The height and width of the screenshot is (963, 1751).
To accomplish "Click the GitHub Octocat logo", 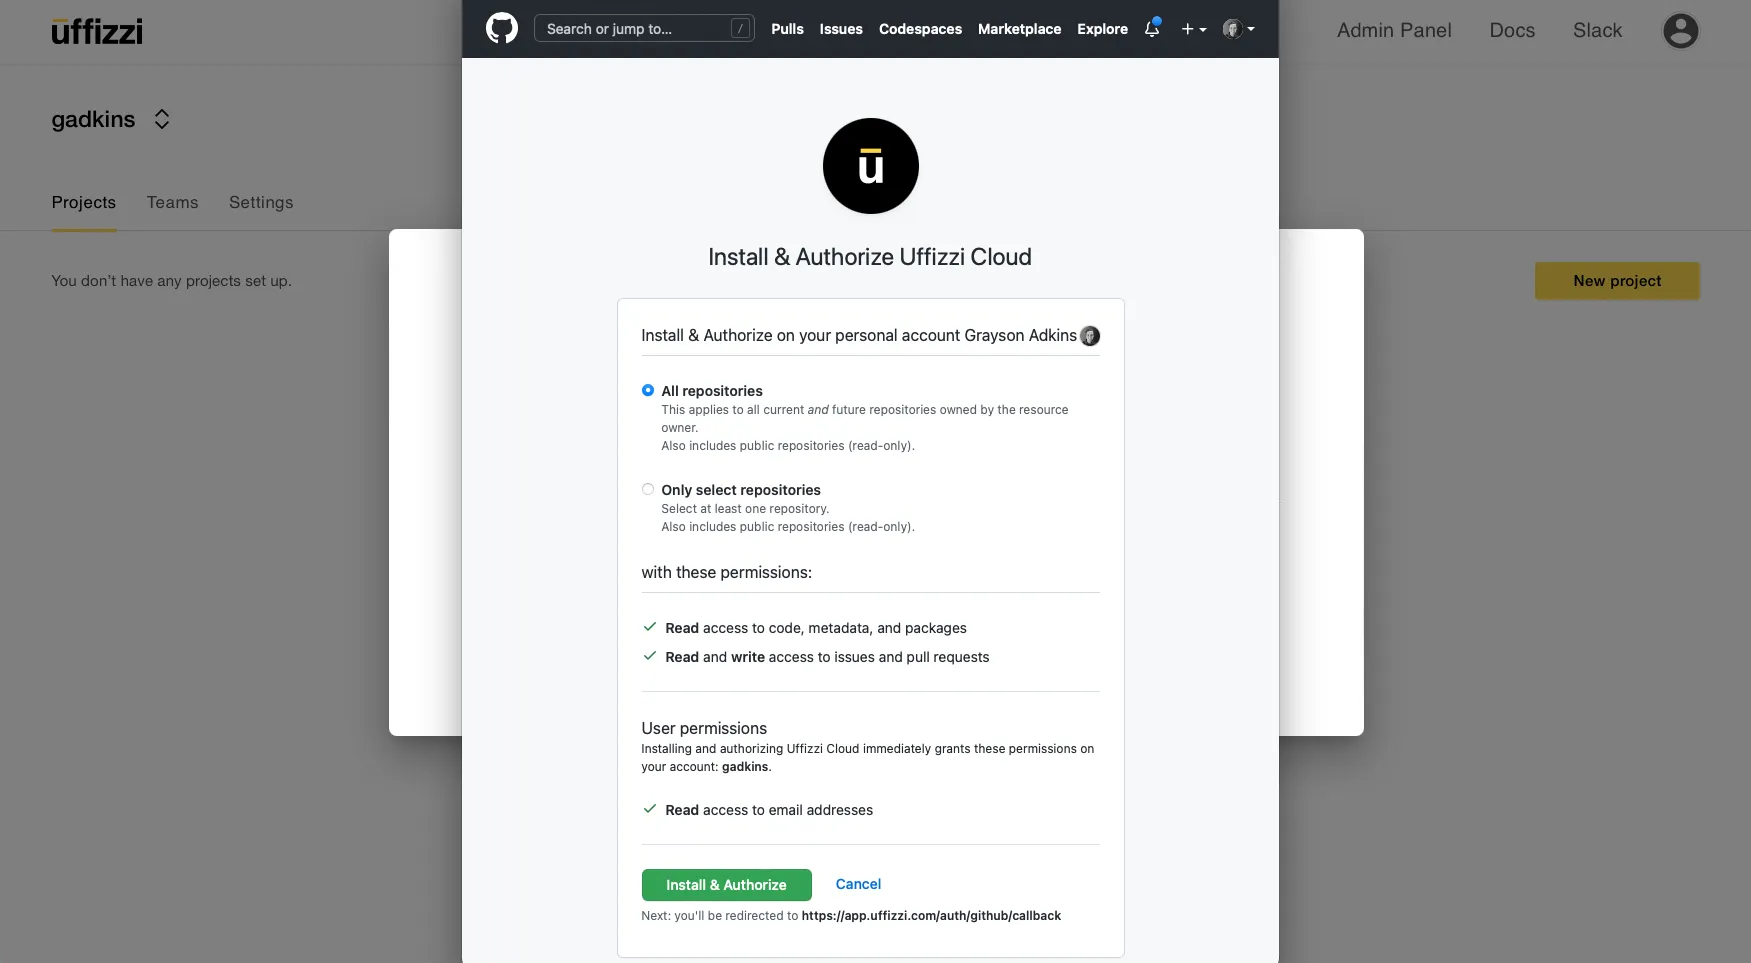I will click(501, 28).
